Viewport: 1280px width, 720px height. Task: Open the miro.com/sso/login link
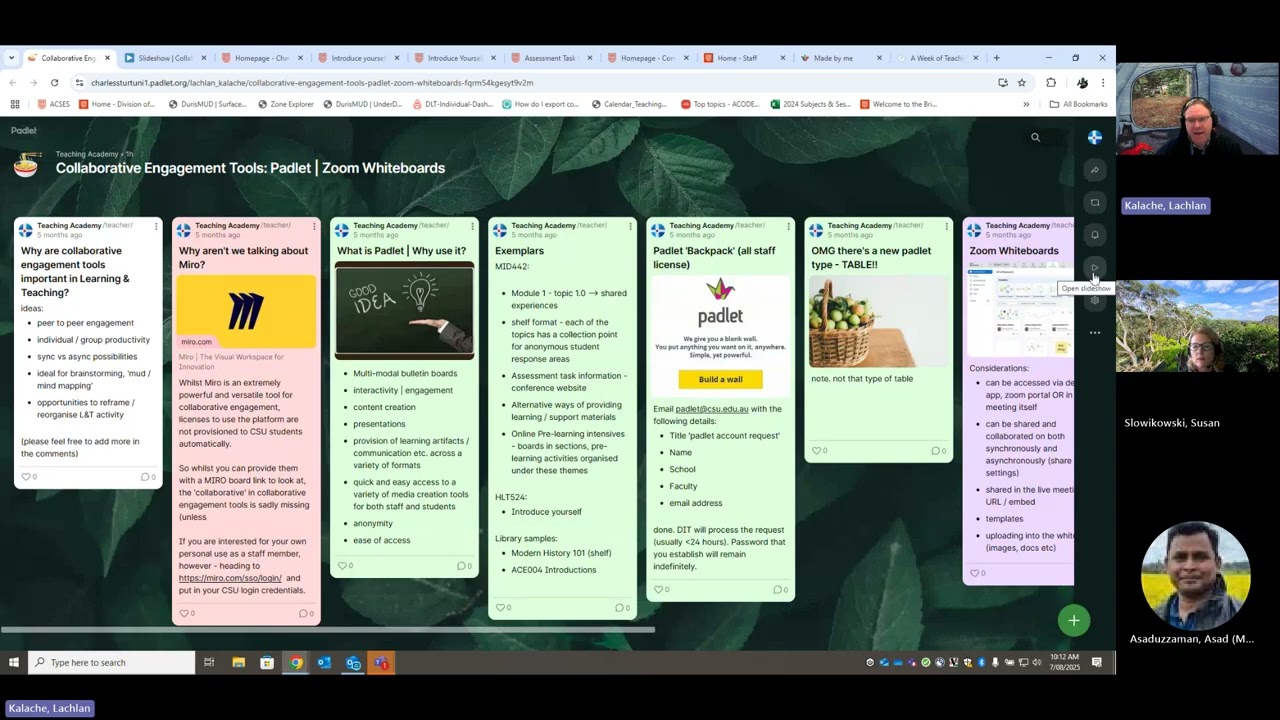[x=231, y=578]
